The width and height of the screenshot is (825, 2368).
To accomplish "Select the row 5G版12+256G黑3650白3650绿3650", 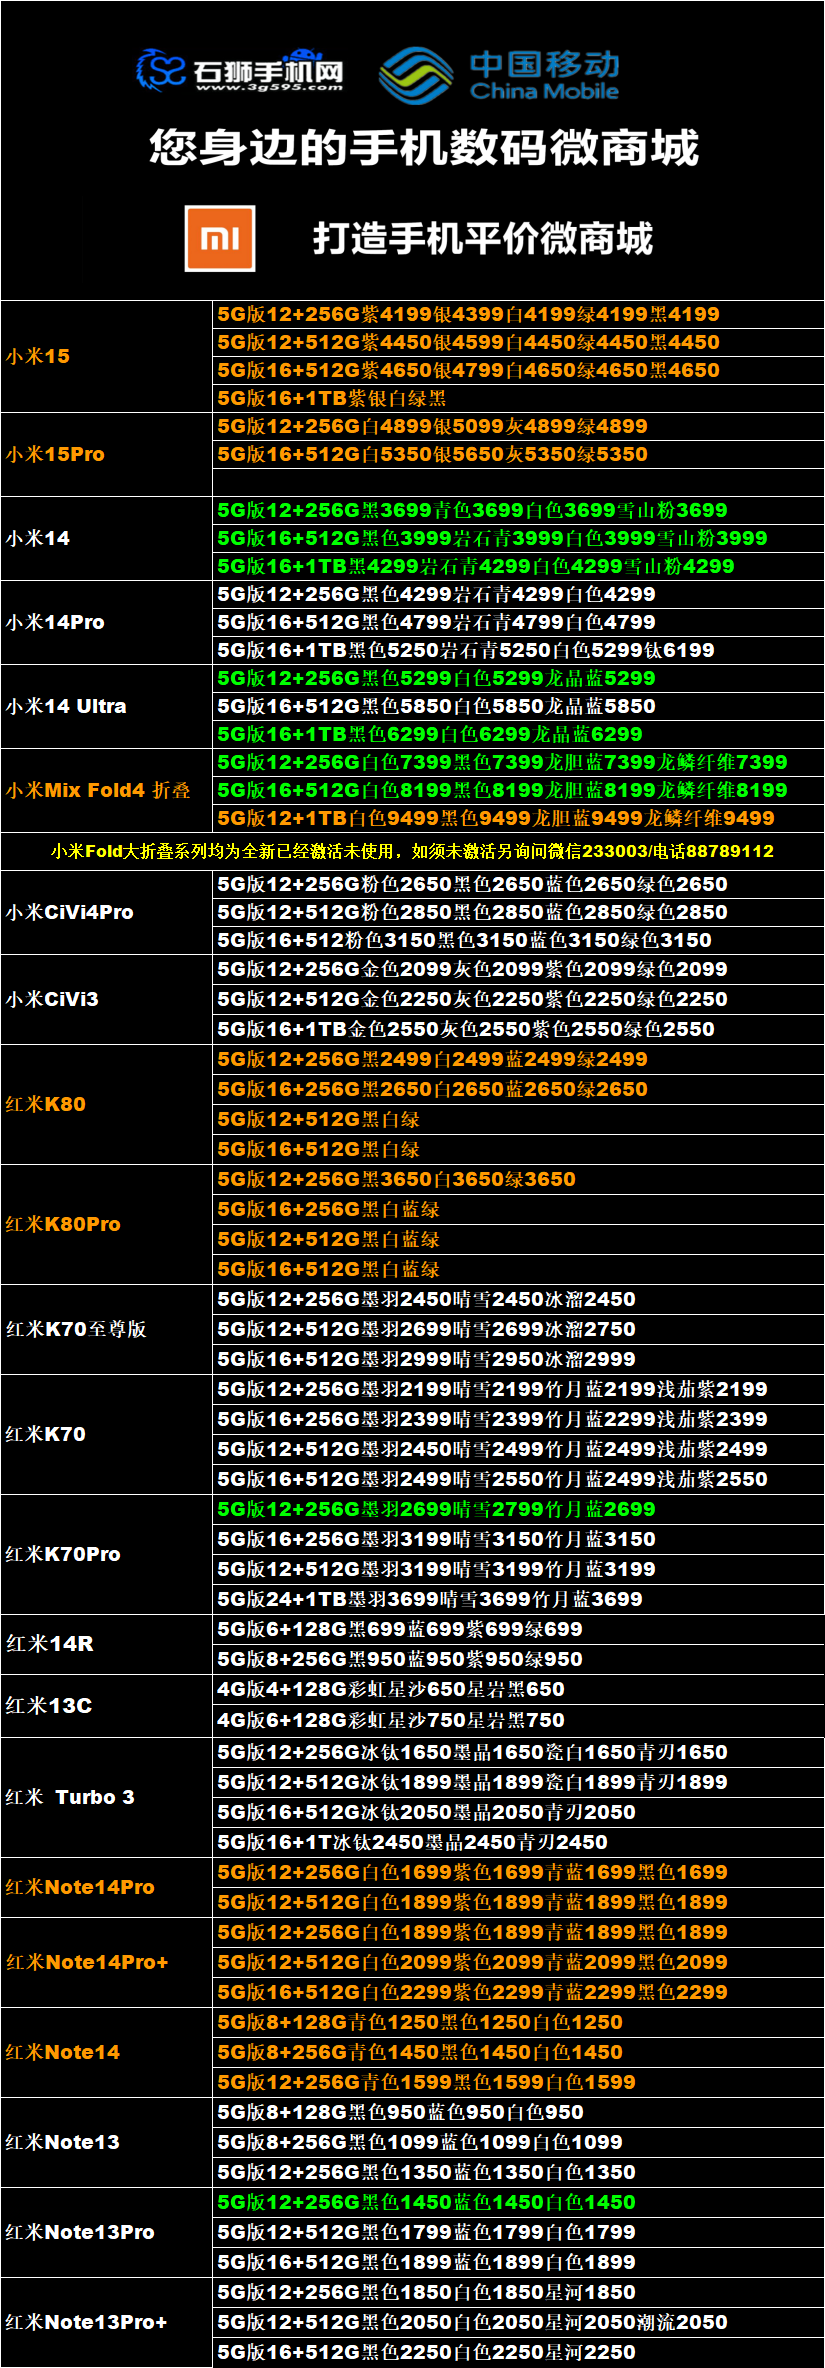I will pyautogui.click(x=518, y=1179).
